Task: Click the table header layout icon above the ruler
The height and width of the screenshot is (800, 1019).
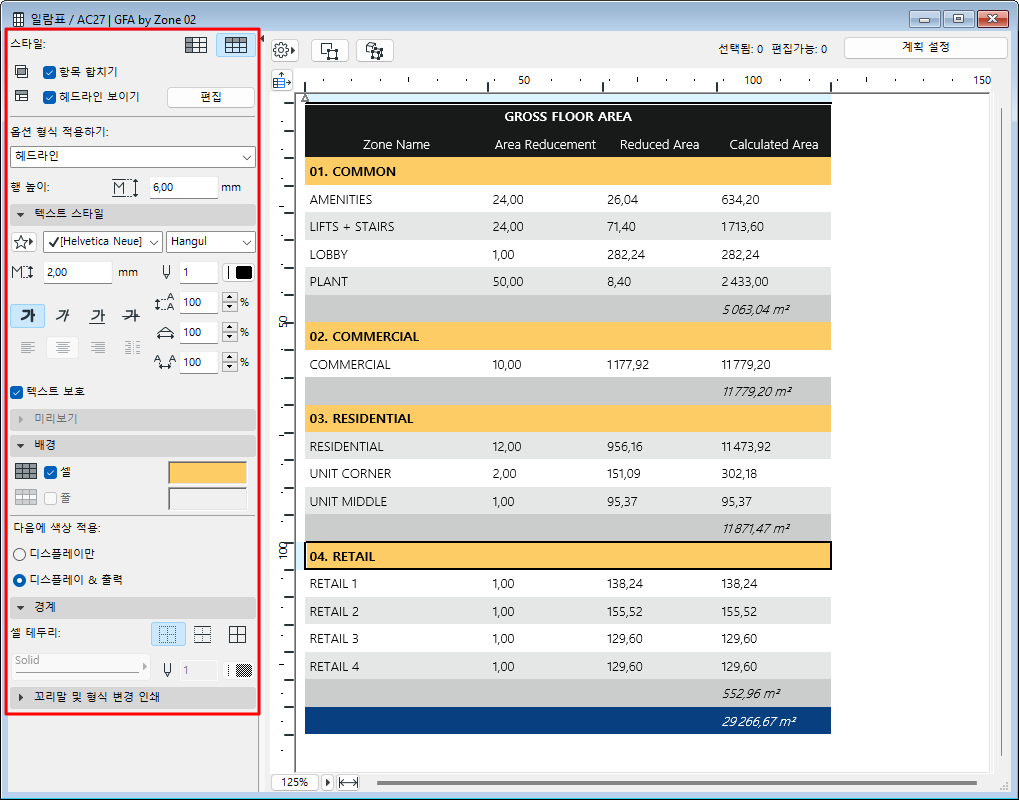Action: [x=281, y=80]
